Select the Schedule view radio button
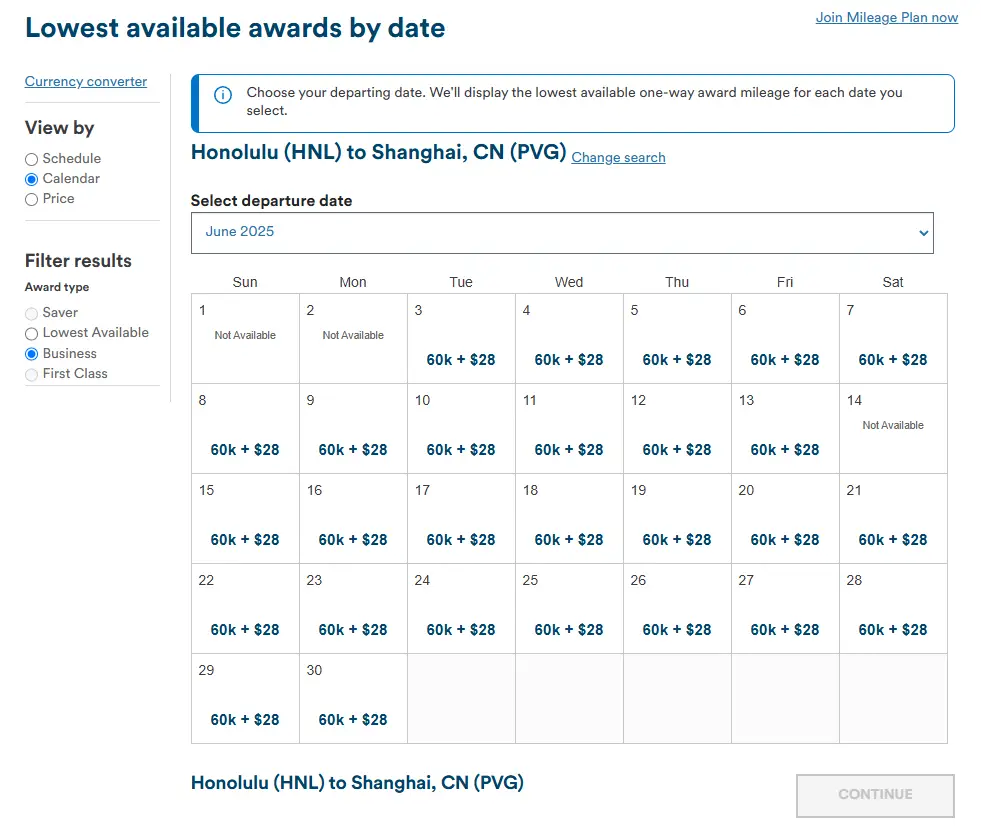 coord(32,159)
